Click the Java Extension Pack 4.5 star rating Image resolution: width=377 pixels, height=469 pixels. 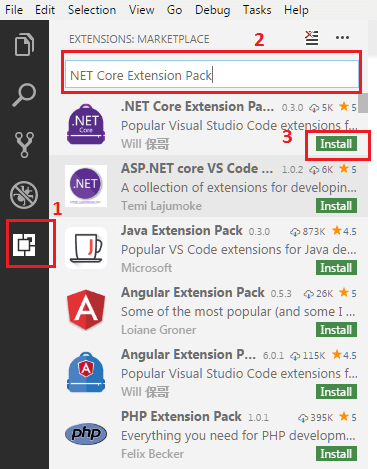tap(344, 231)
